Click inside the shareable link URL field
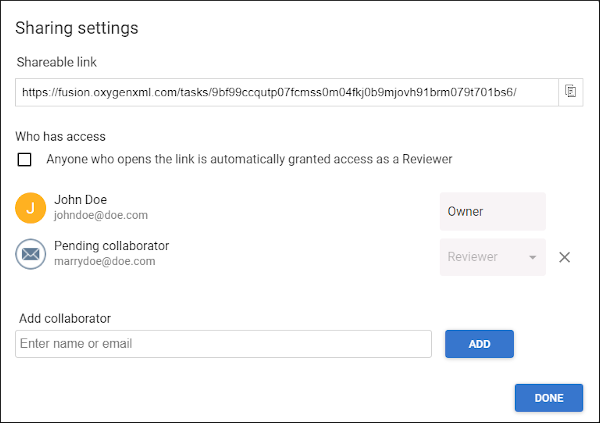The image size is (600, 423). tap(287, 92)
